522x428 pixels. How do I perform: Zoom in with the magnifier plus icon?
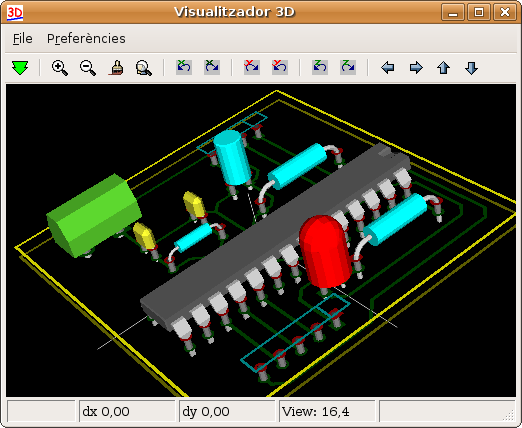[60, 68]
